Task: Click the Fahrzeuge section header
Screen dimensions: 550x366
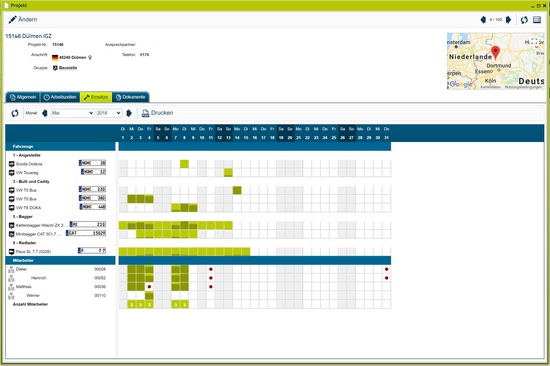Action: (x=60, y=146)
